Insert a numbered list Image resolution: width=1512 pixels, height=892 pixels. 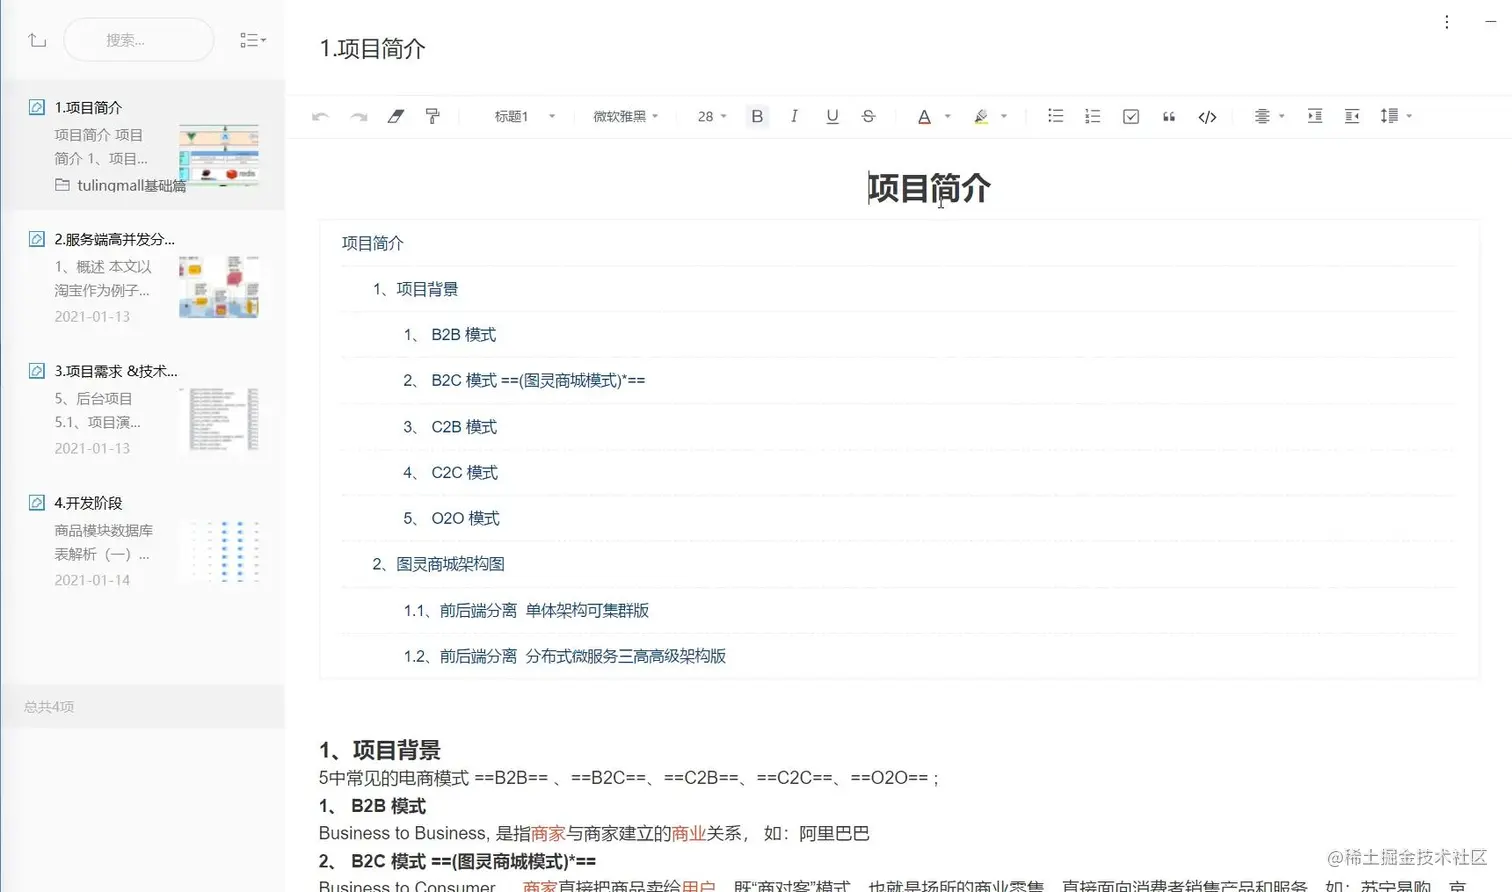pos(1093,116)
